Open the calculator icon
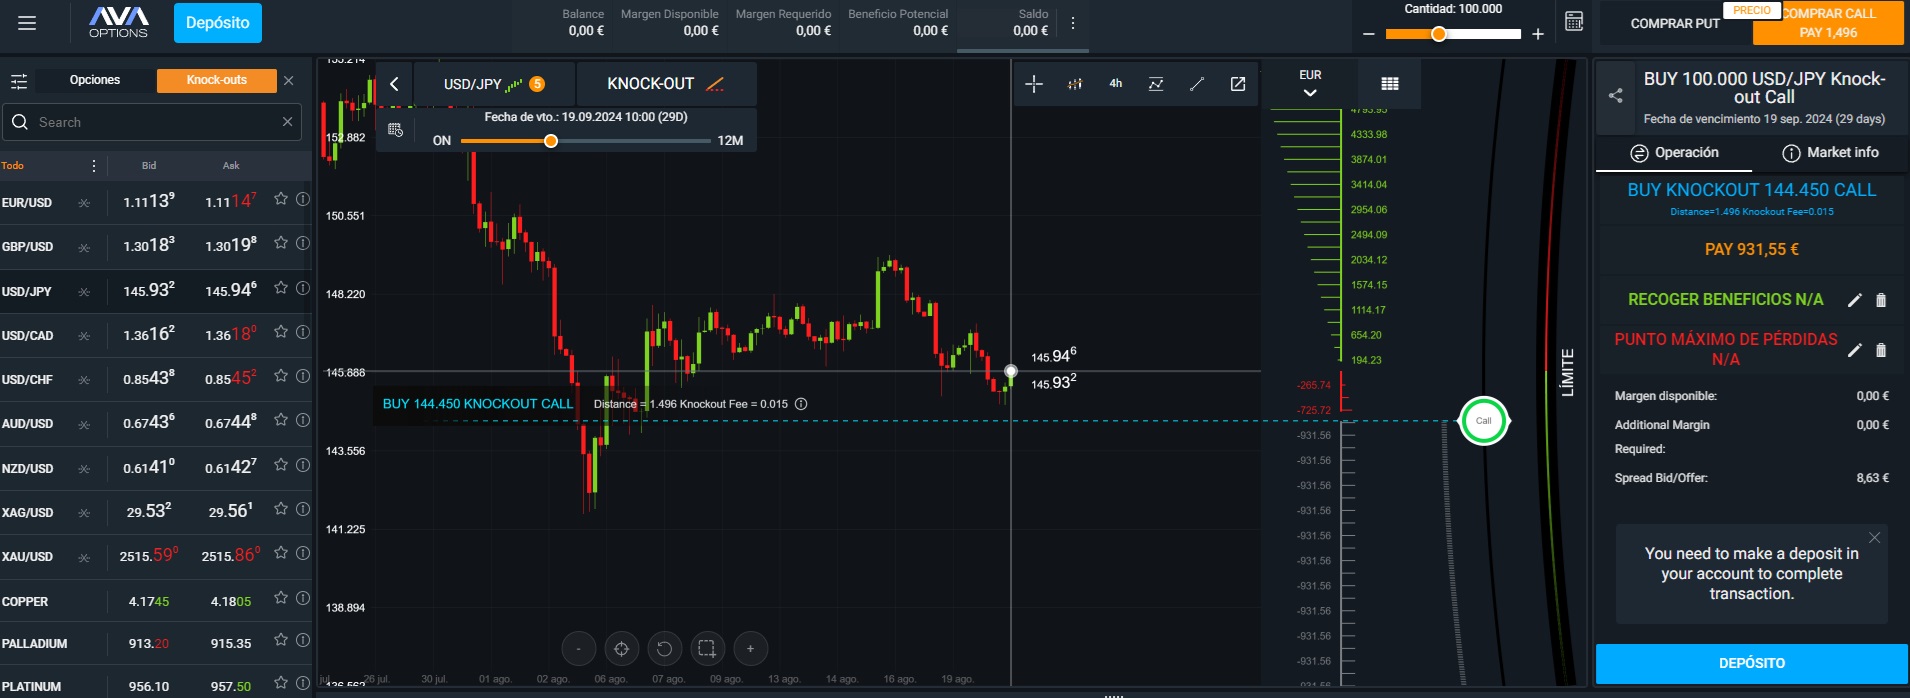 point(1574,22)
